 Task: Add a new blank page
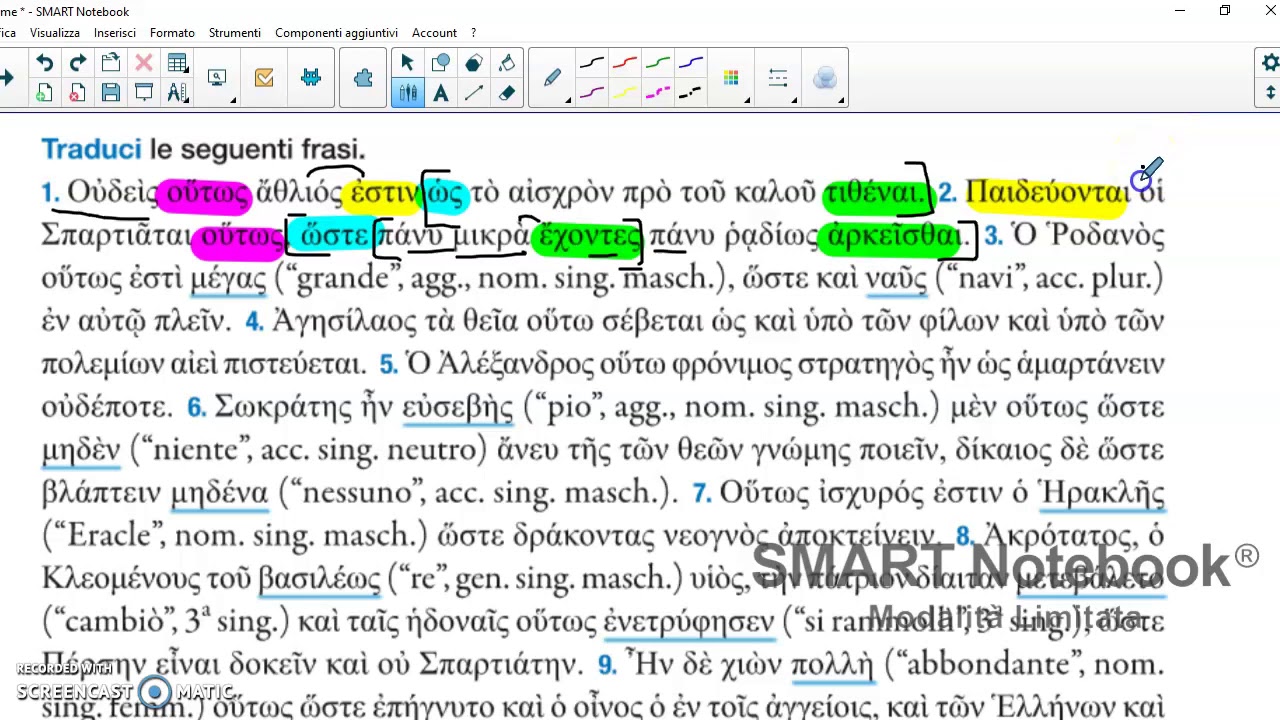tap(44, 93)
